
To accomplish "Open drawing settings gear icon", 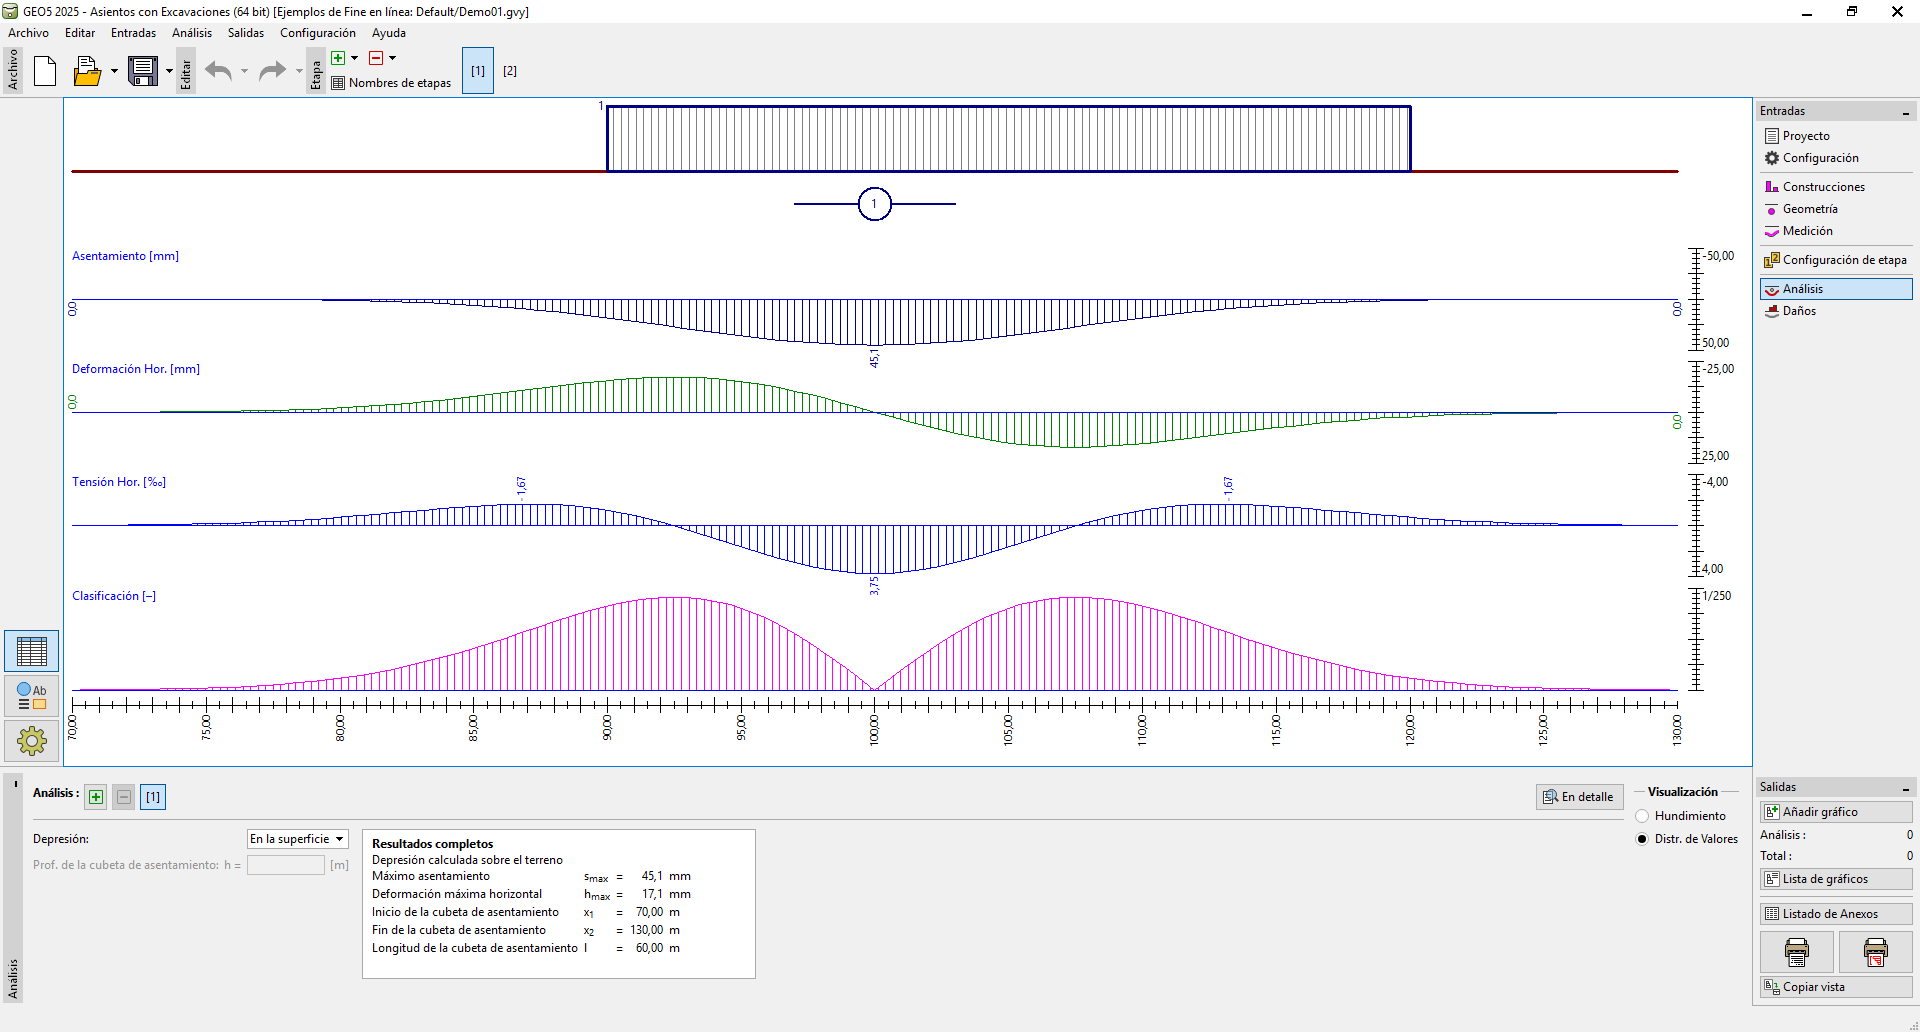I will [32, 741].
